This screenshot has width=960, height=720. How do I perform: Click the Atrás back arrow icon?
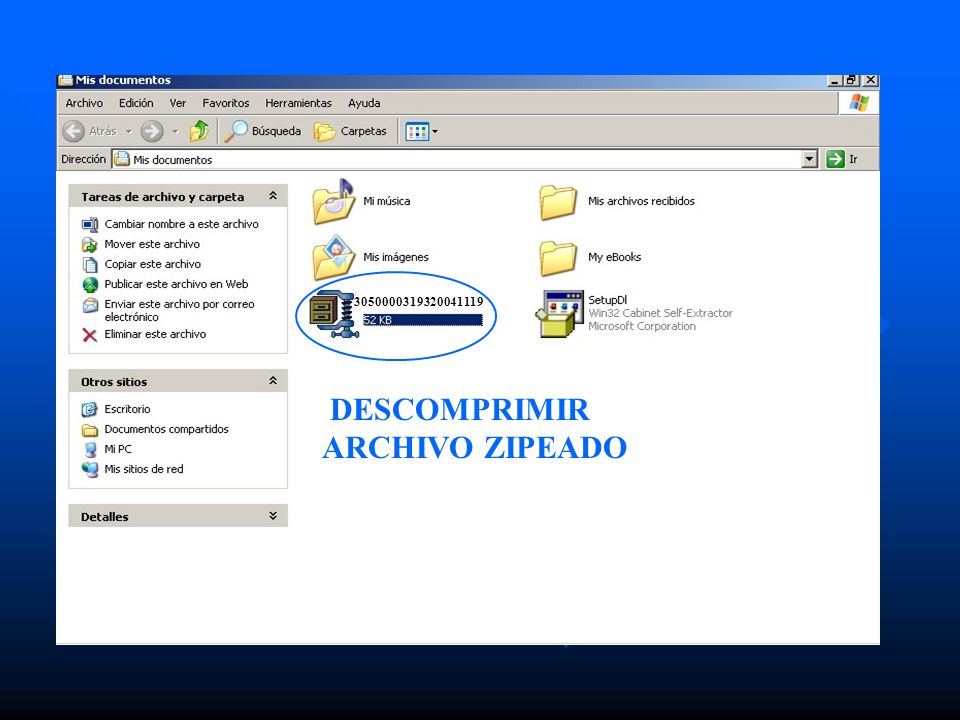pyautogui.click(x=73, y=131)
